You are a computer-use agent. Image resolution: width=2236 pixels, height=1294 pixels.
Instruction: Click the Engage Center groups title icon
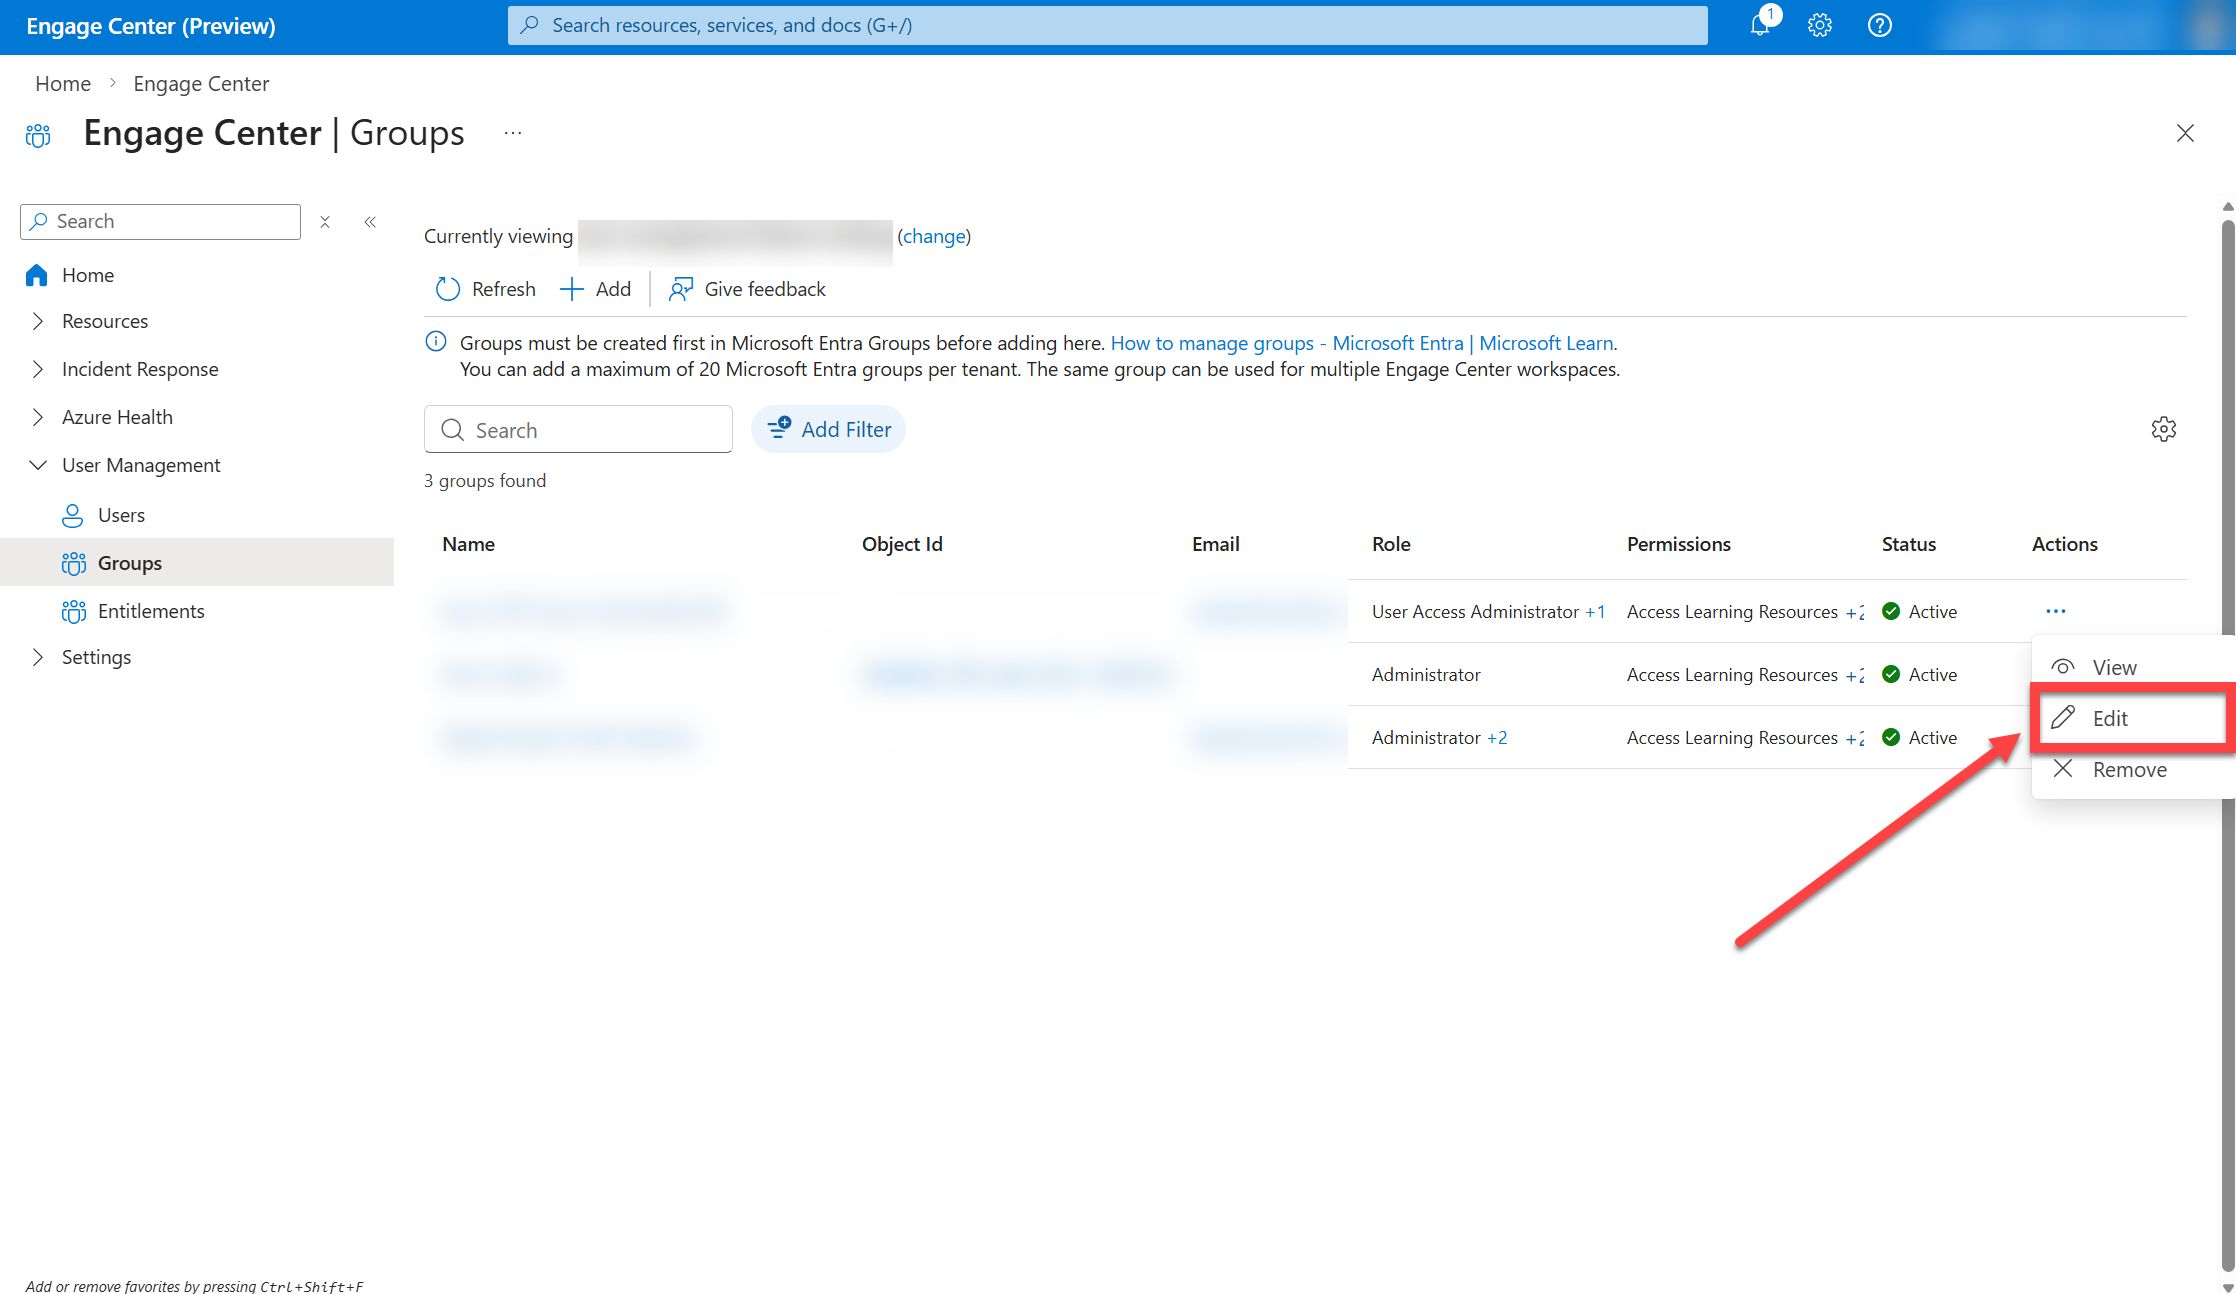coord(38,135)
